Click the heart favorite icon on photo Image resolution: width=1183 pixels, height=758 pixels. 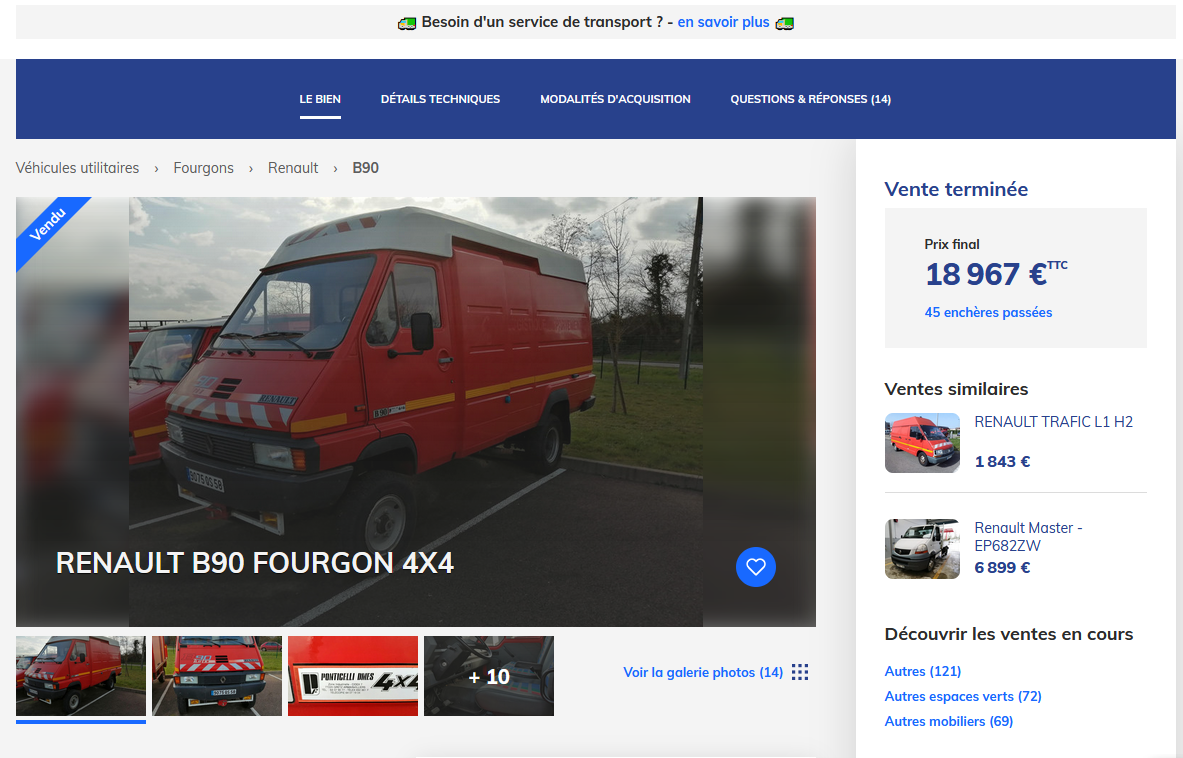755,567
